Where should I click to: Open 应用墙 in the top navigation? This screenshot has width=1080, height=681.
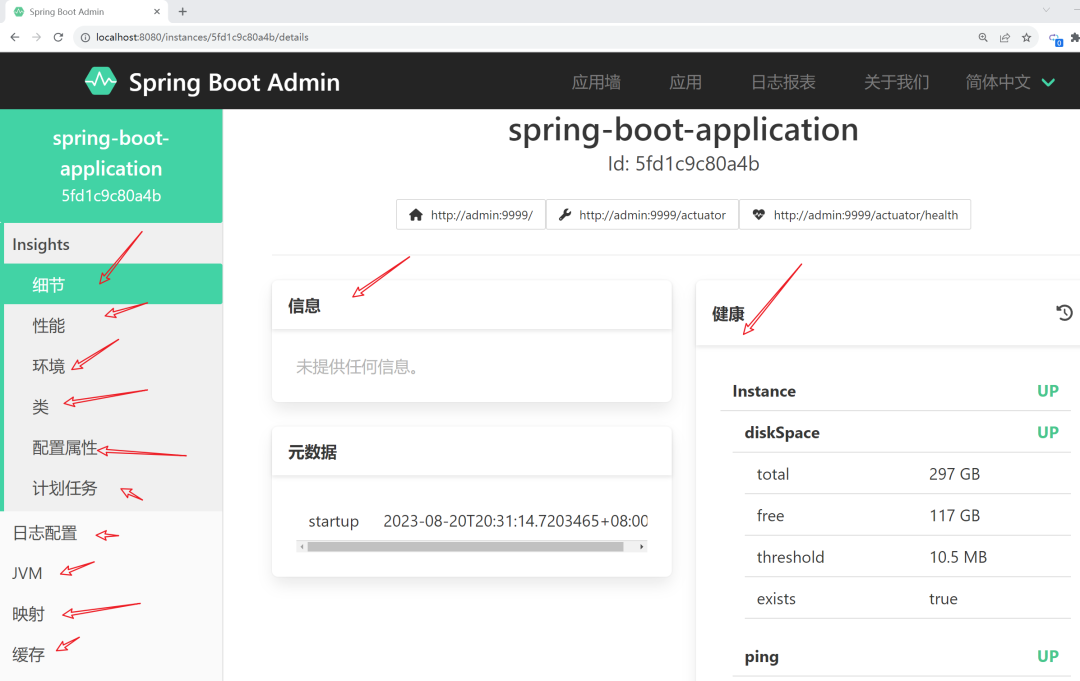click(596, 82)
